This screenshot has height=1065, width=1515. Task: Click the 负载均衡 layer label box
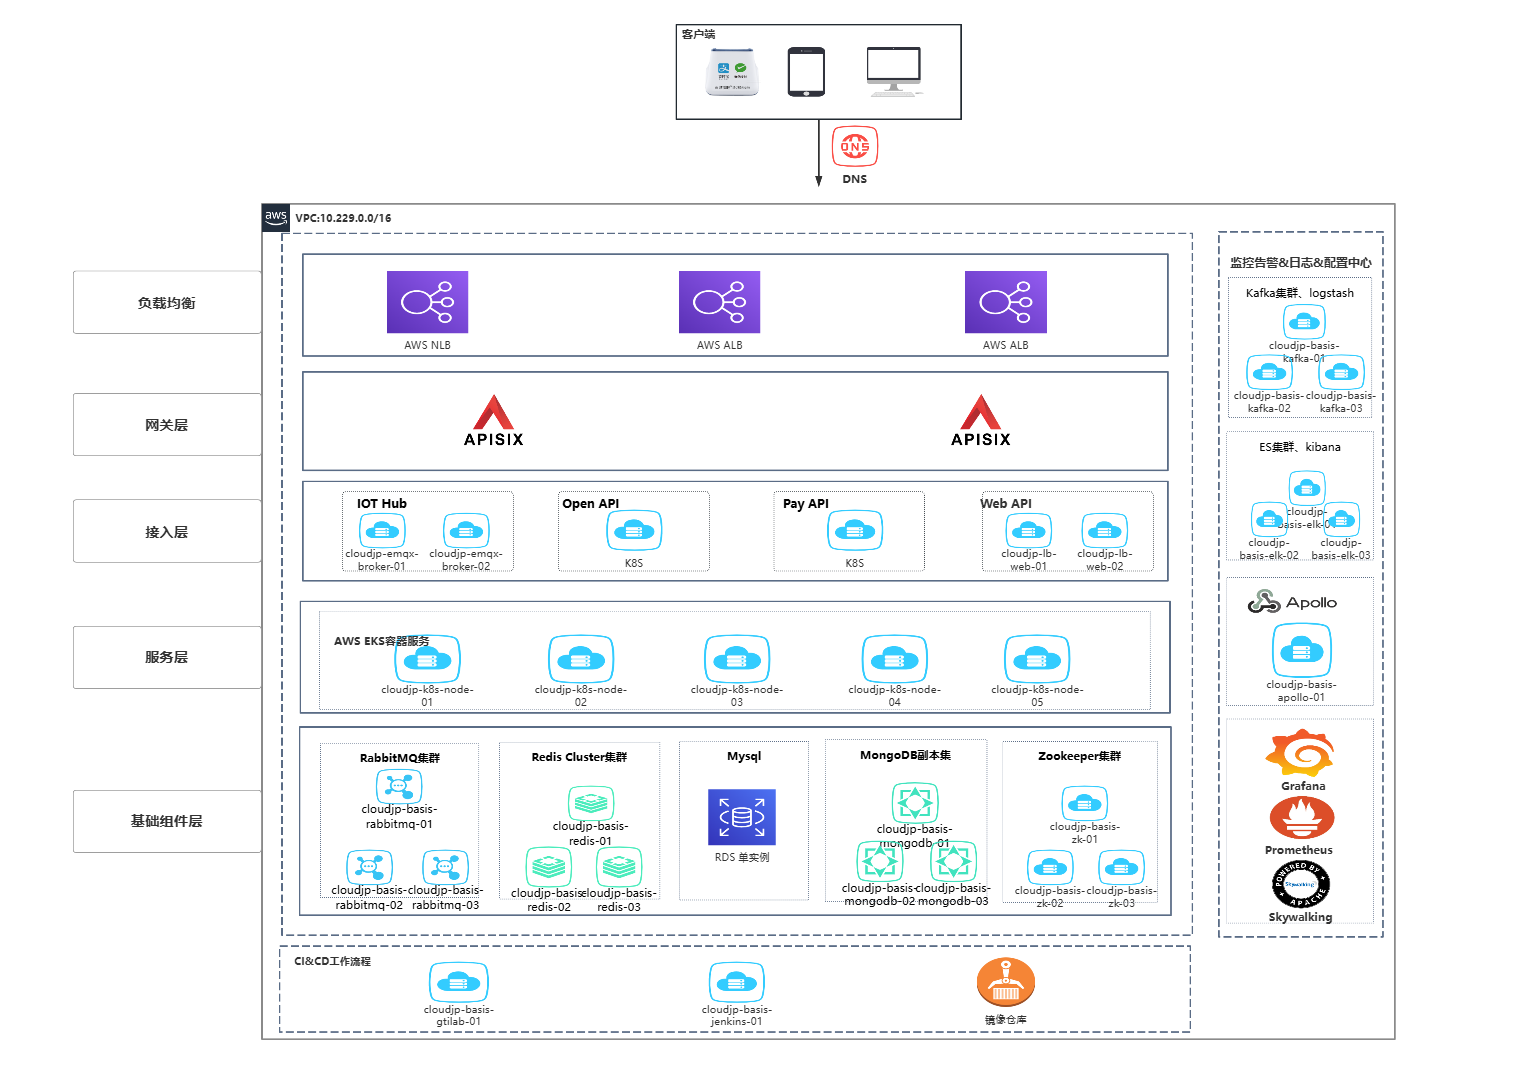167,302
